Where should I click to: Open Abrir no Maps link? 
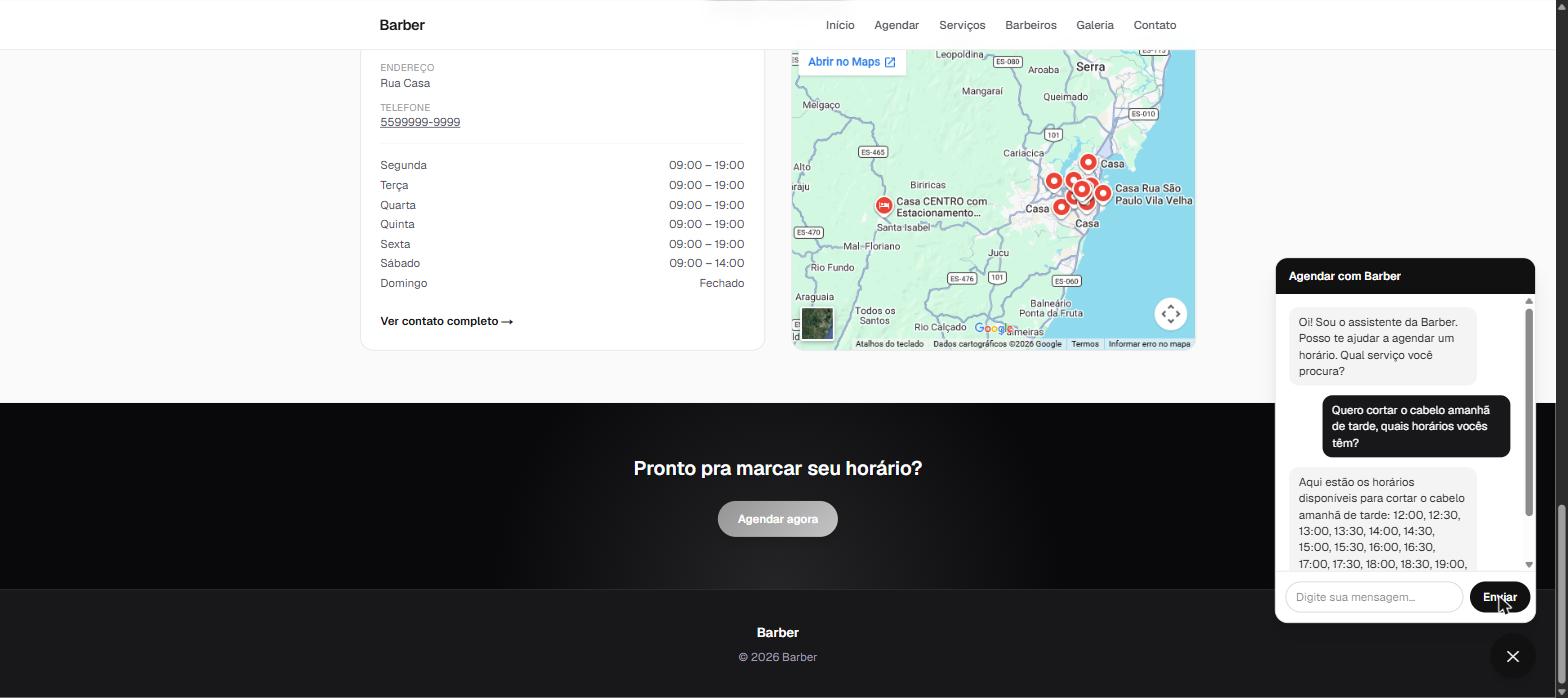click(852, 62)
